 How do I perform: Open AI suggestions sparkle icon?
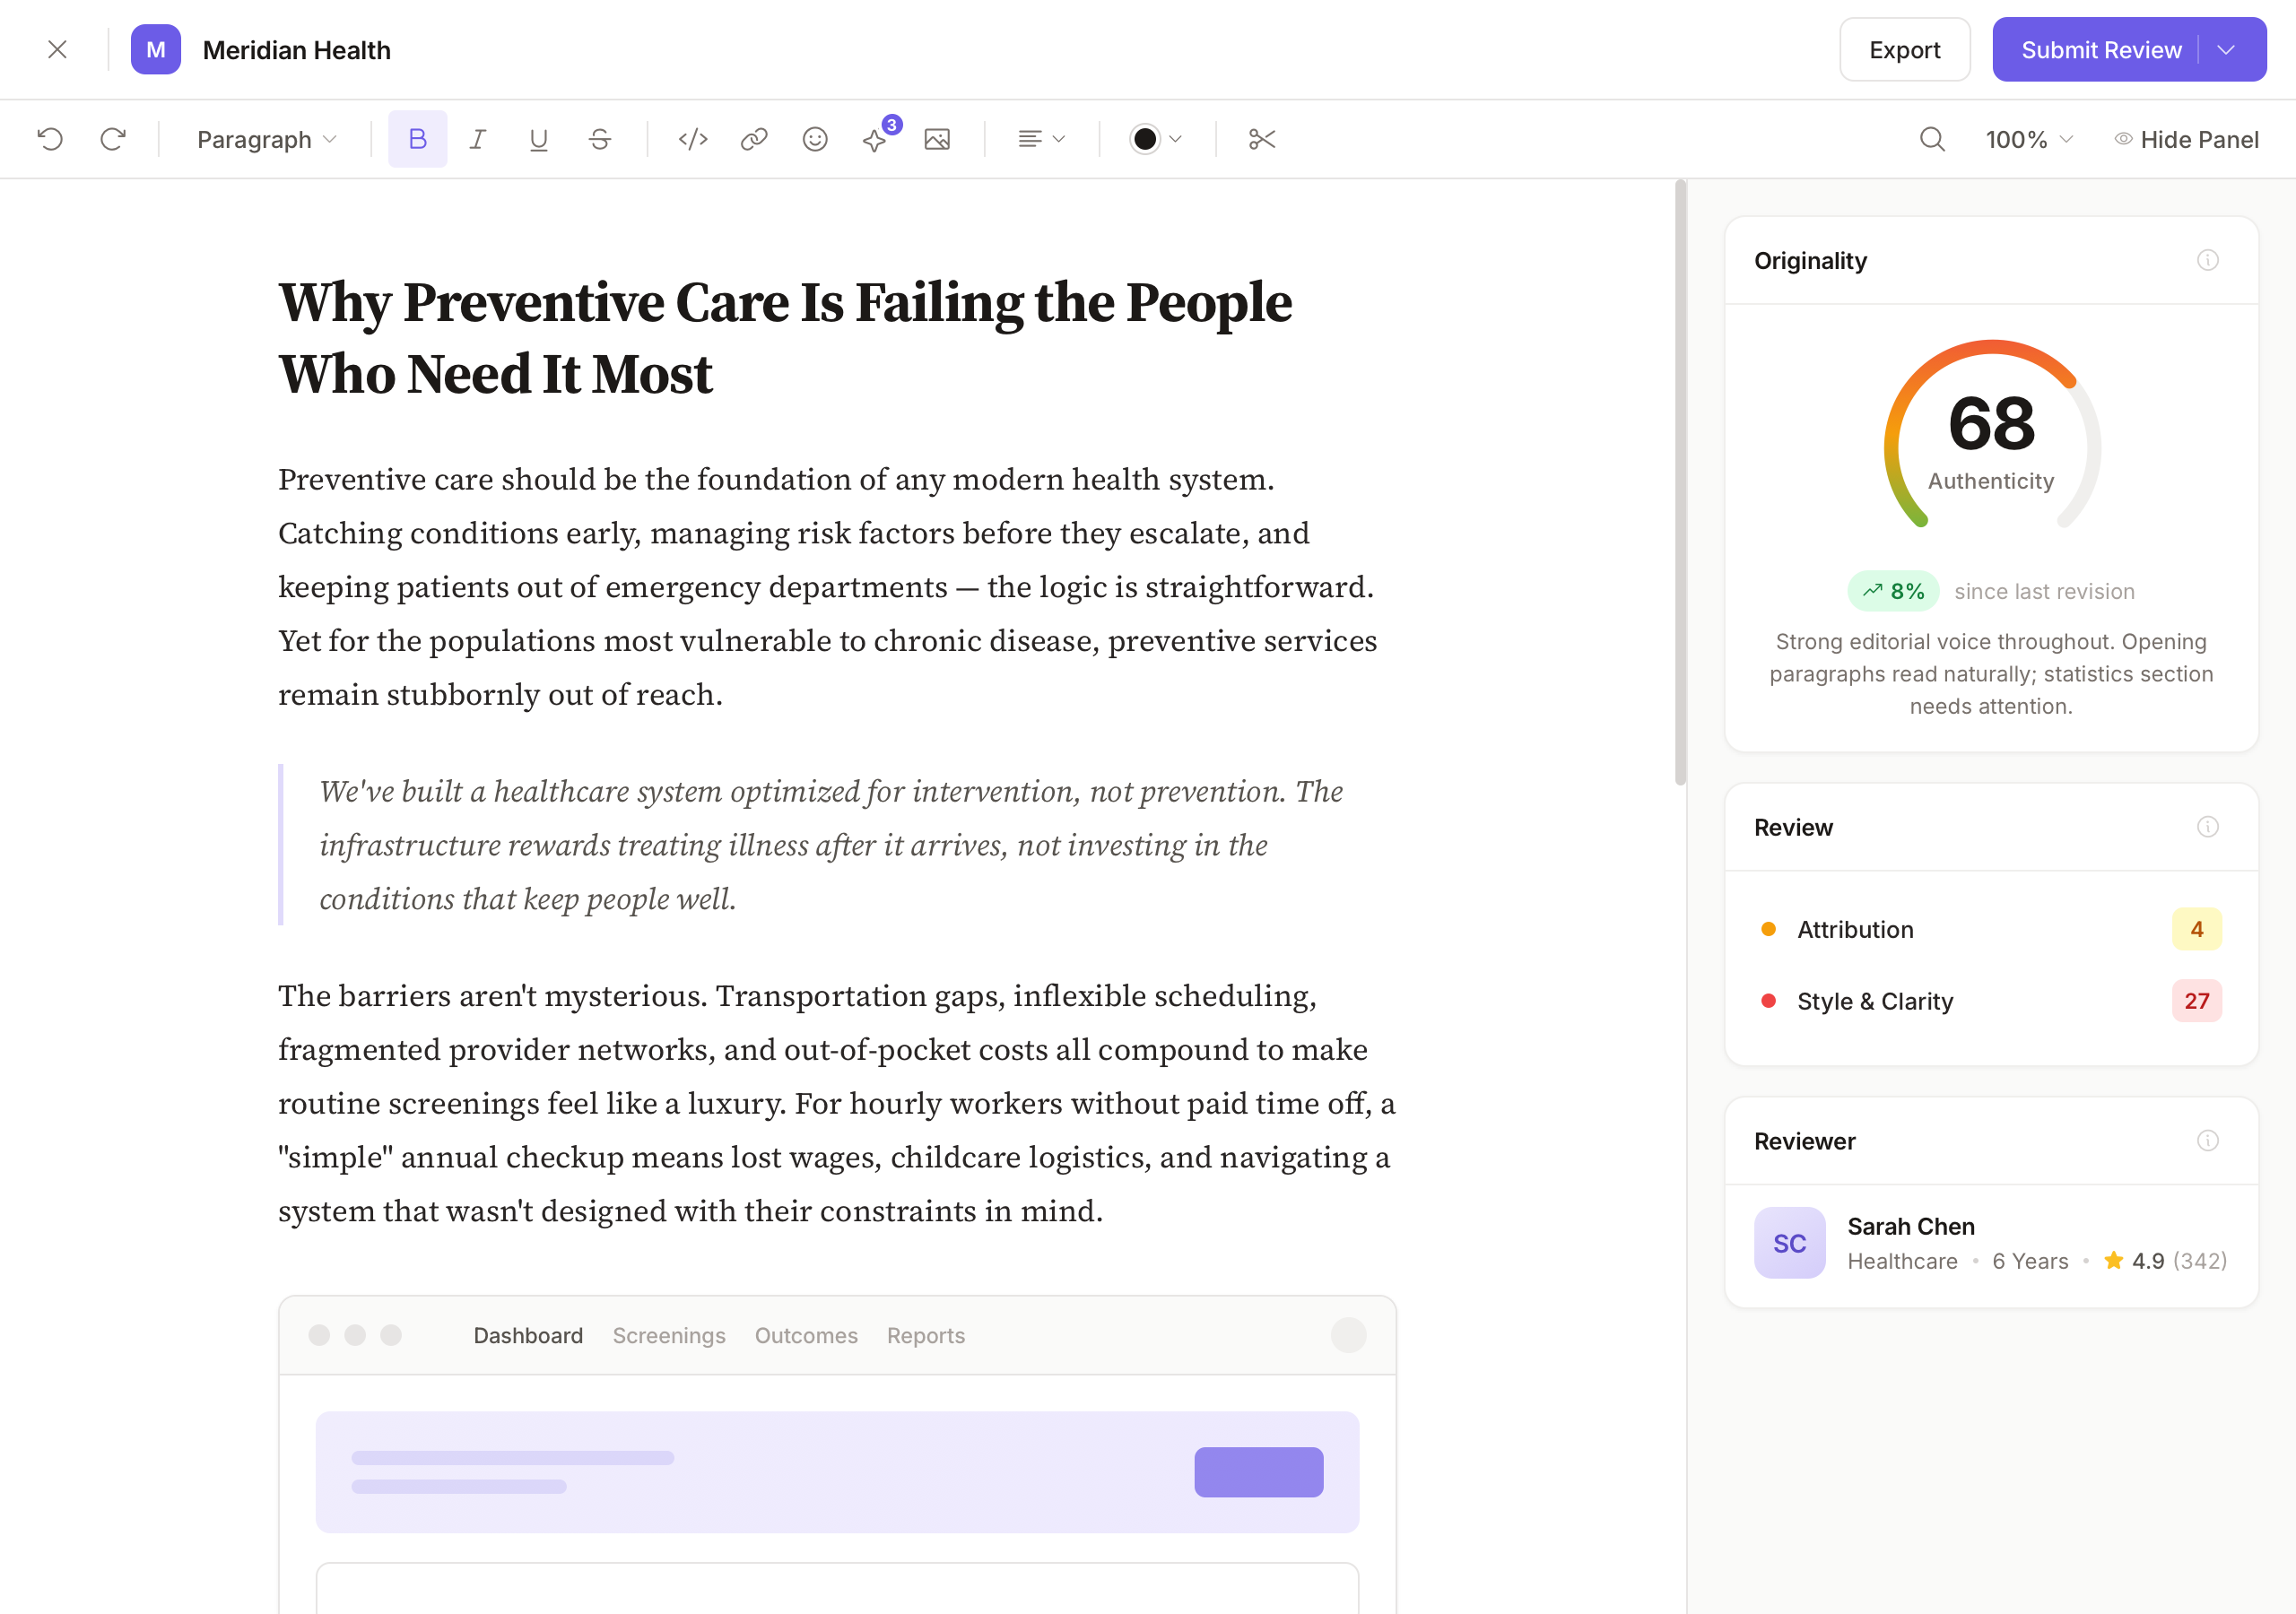[x=876, y=140]
